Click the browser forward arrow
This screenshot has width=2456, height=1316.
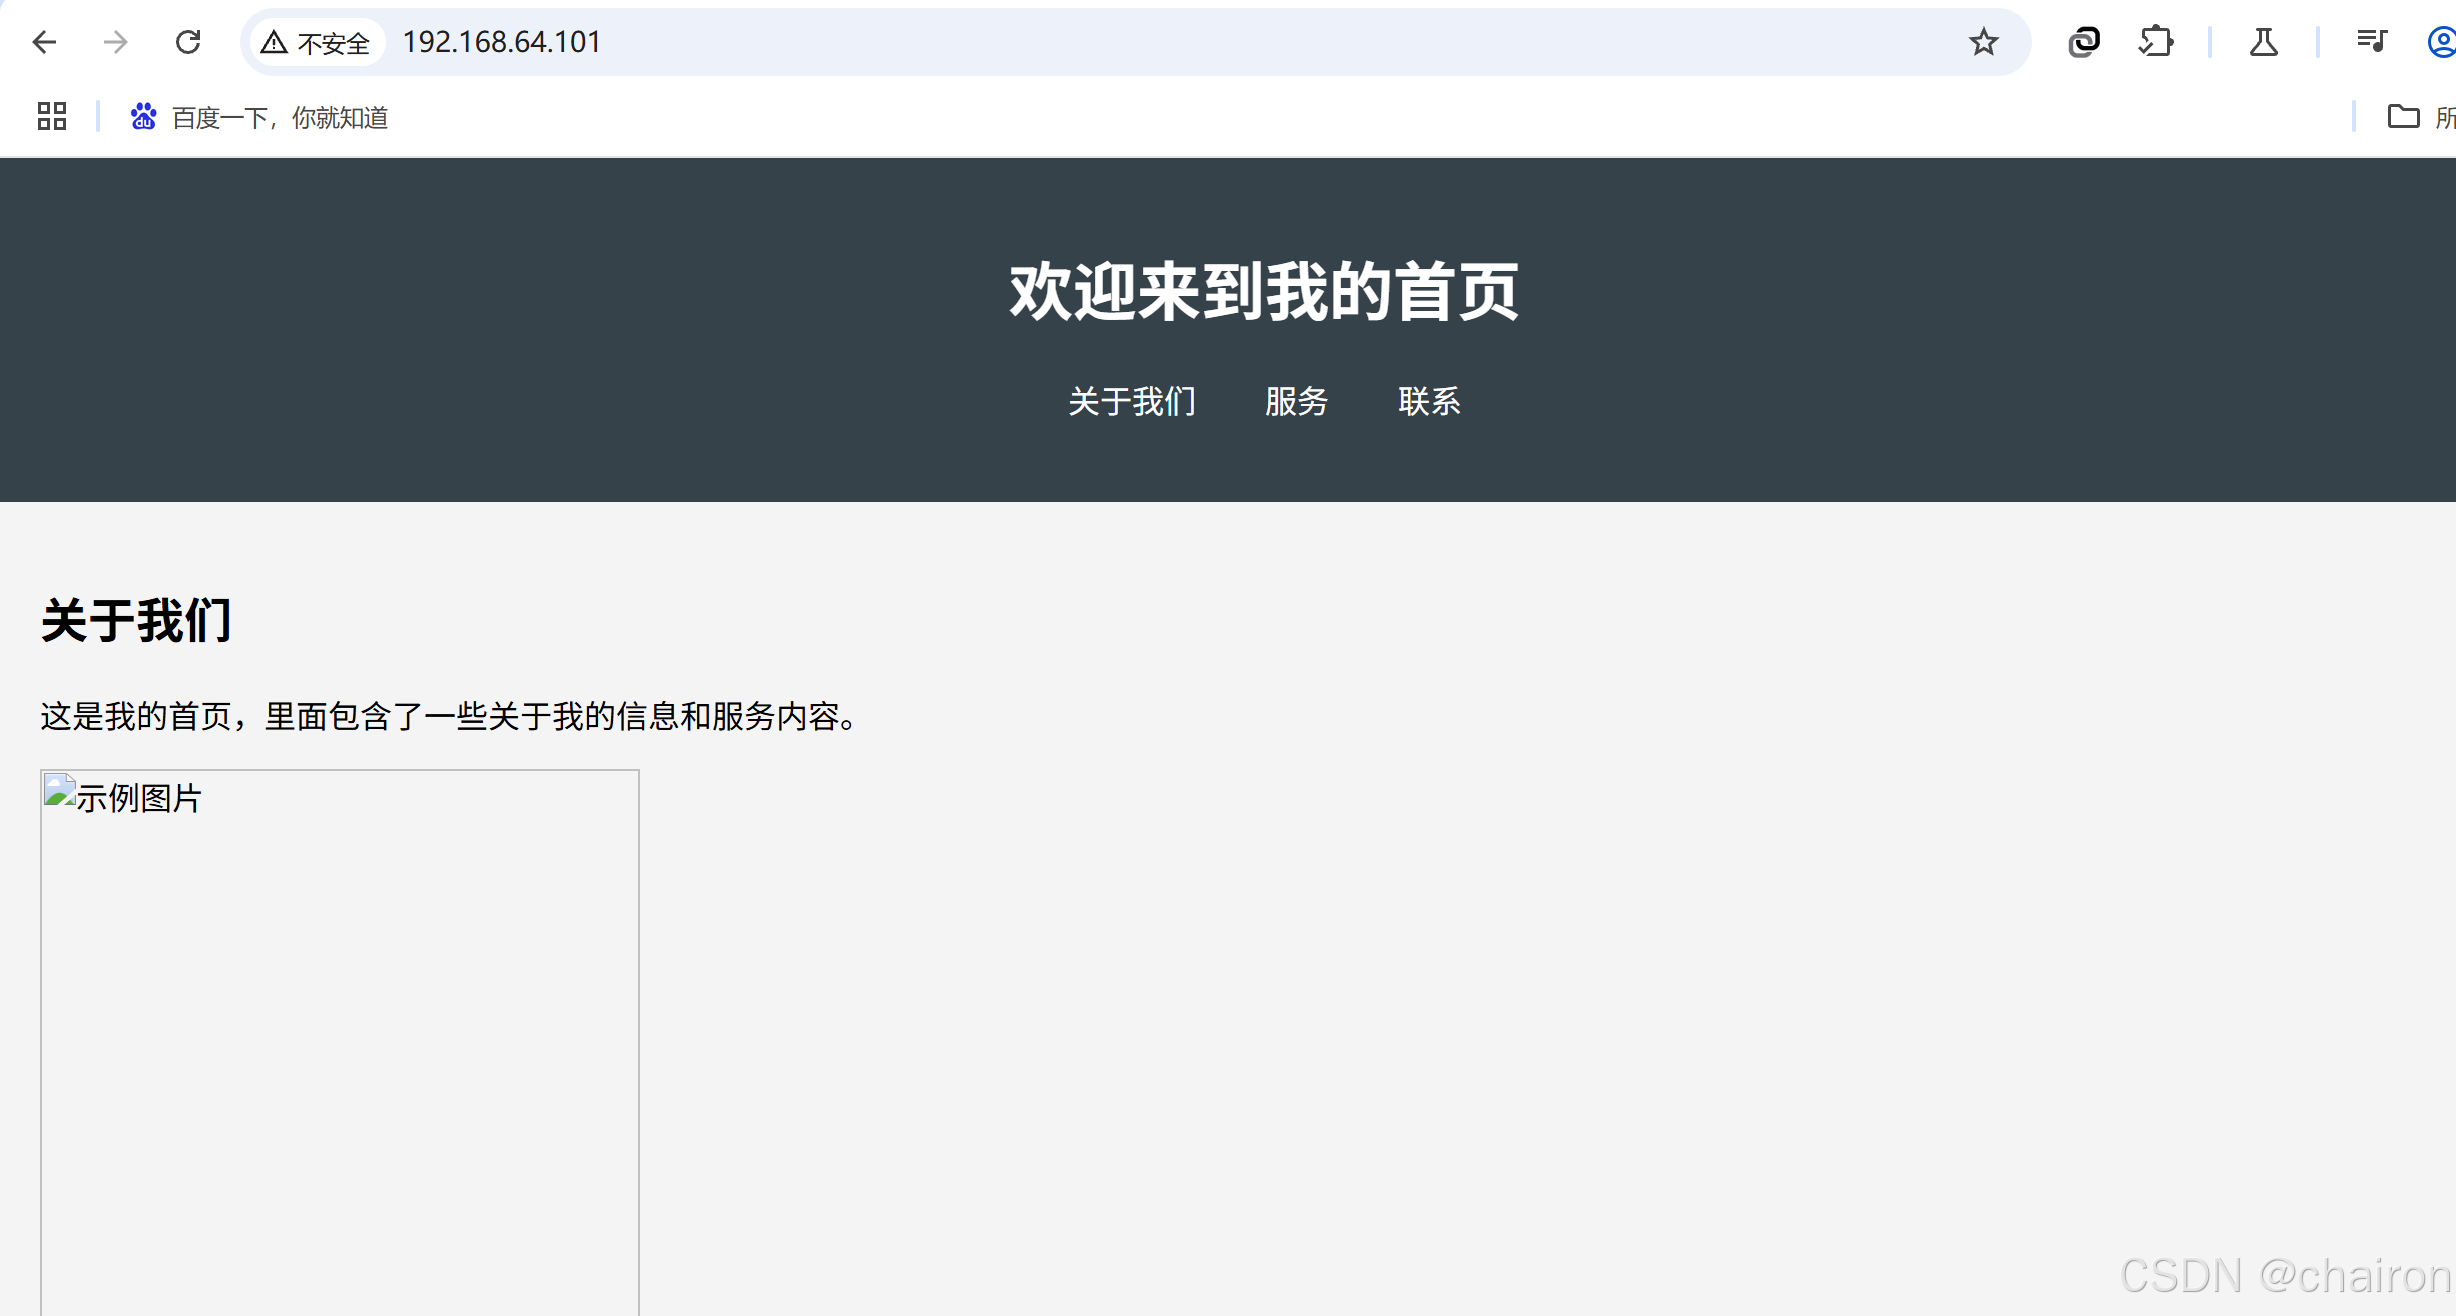tap(116, 42)
